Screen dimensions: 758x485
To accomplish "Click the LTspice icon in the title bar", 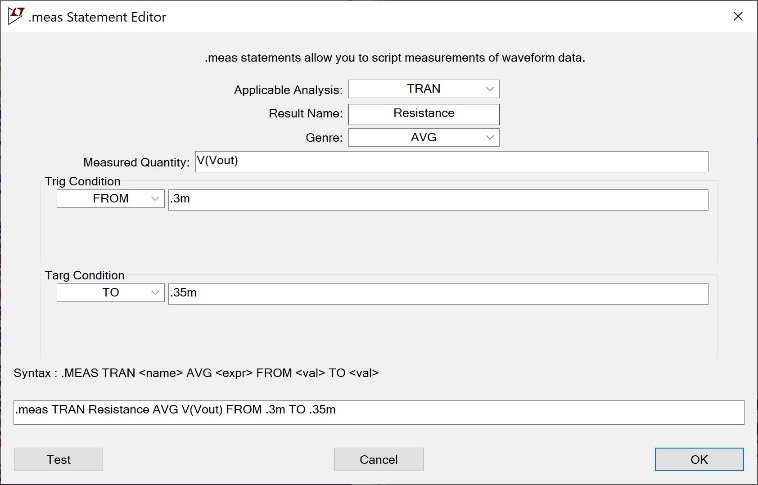I will (15, 16).
